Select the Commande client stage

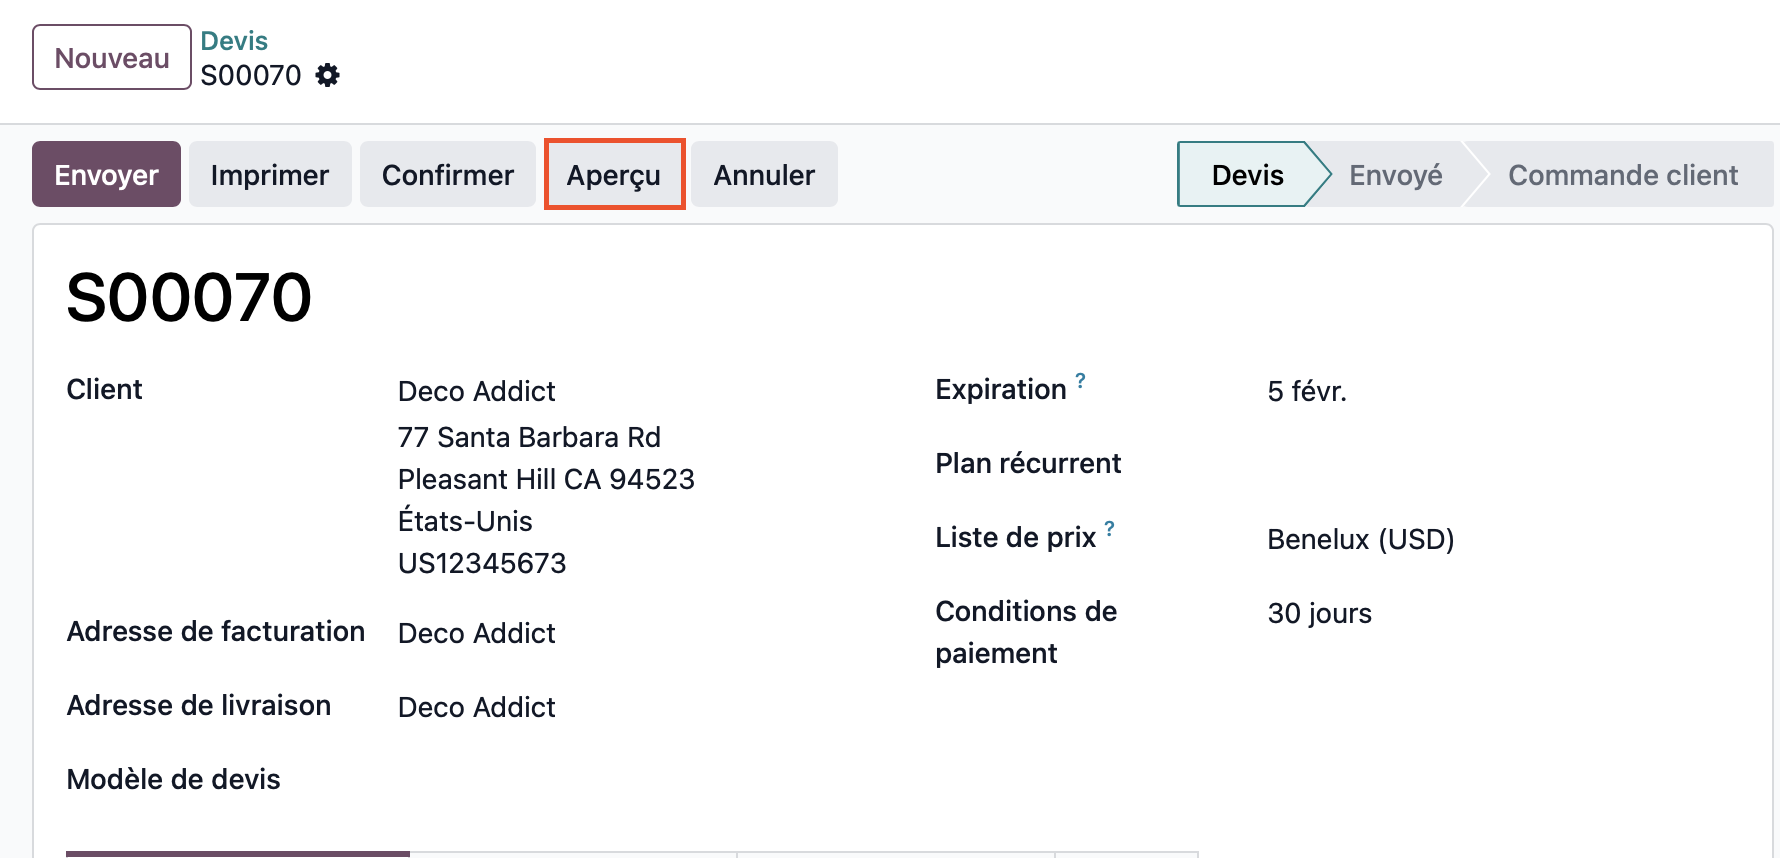click(1622, 175)
